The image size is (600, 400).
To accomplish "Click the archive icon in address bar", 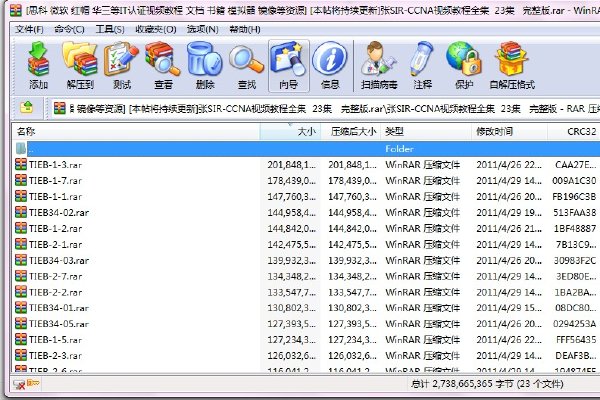I will pyautogui.click(x=59, y=108).
